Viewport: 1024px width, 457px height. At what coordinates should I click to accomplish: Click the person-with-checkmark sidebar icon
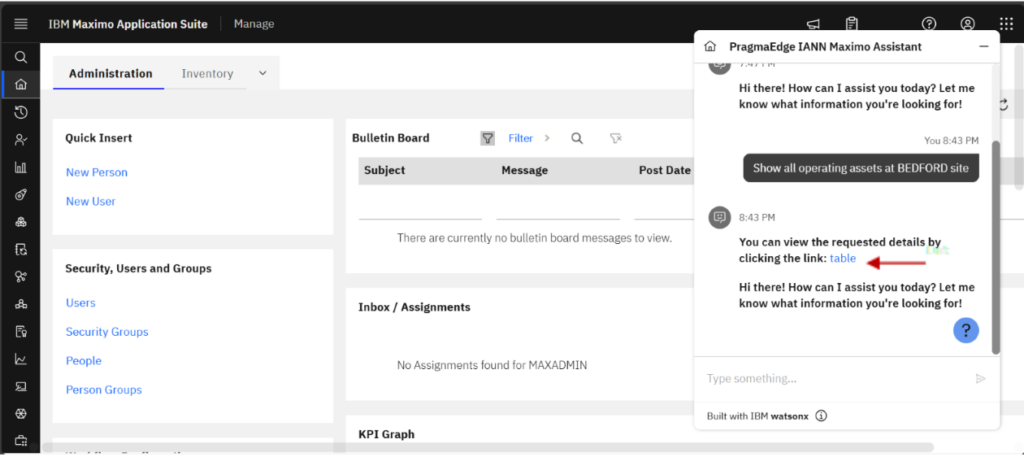[21, 140]
